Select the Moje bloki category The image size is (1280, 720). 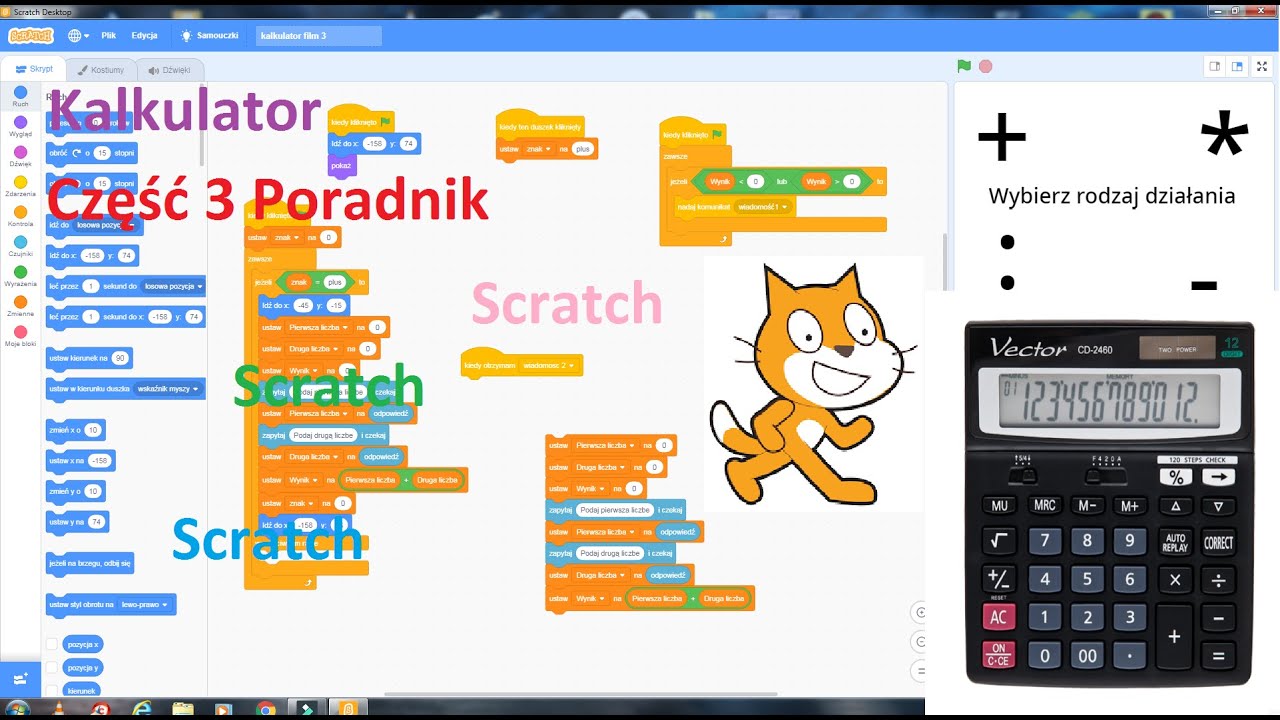click(x=20, y=336)
